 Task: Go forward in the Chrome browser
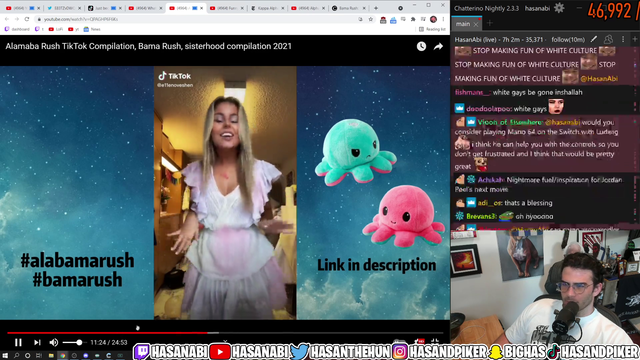(17, 19)
